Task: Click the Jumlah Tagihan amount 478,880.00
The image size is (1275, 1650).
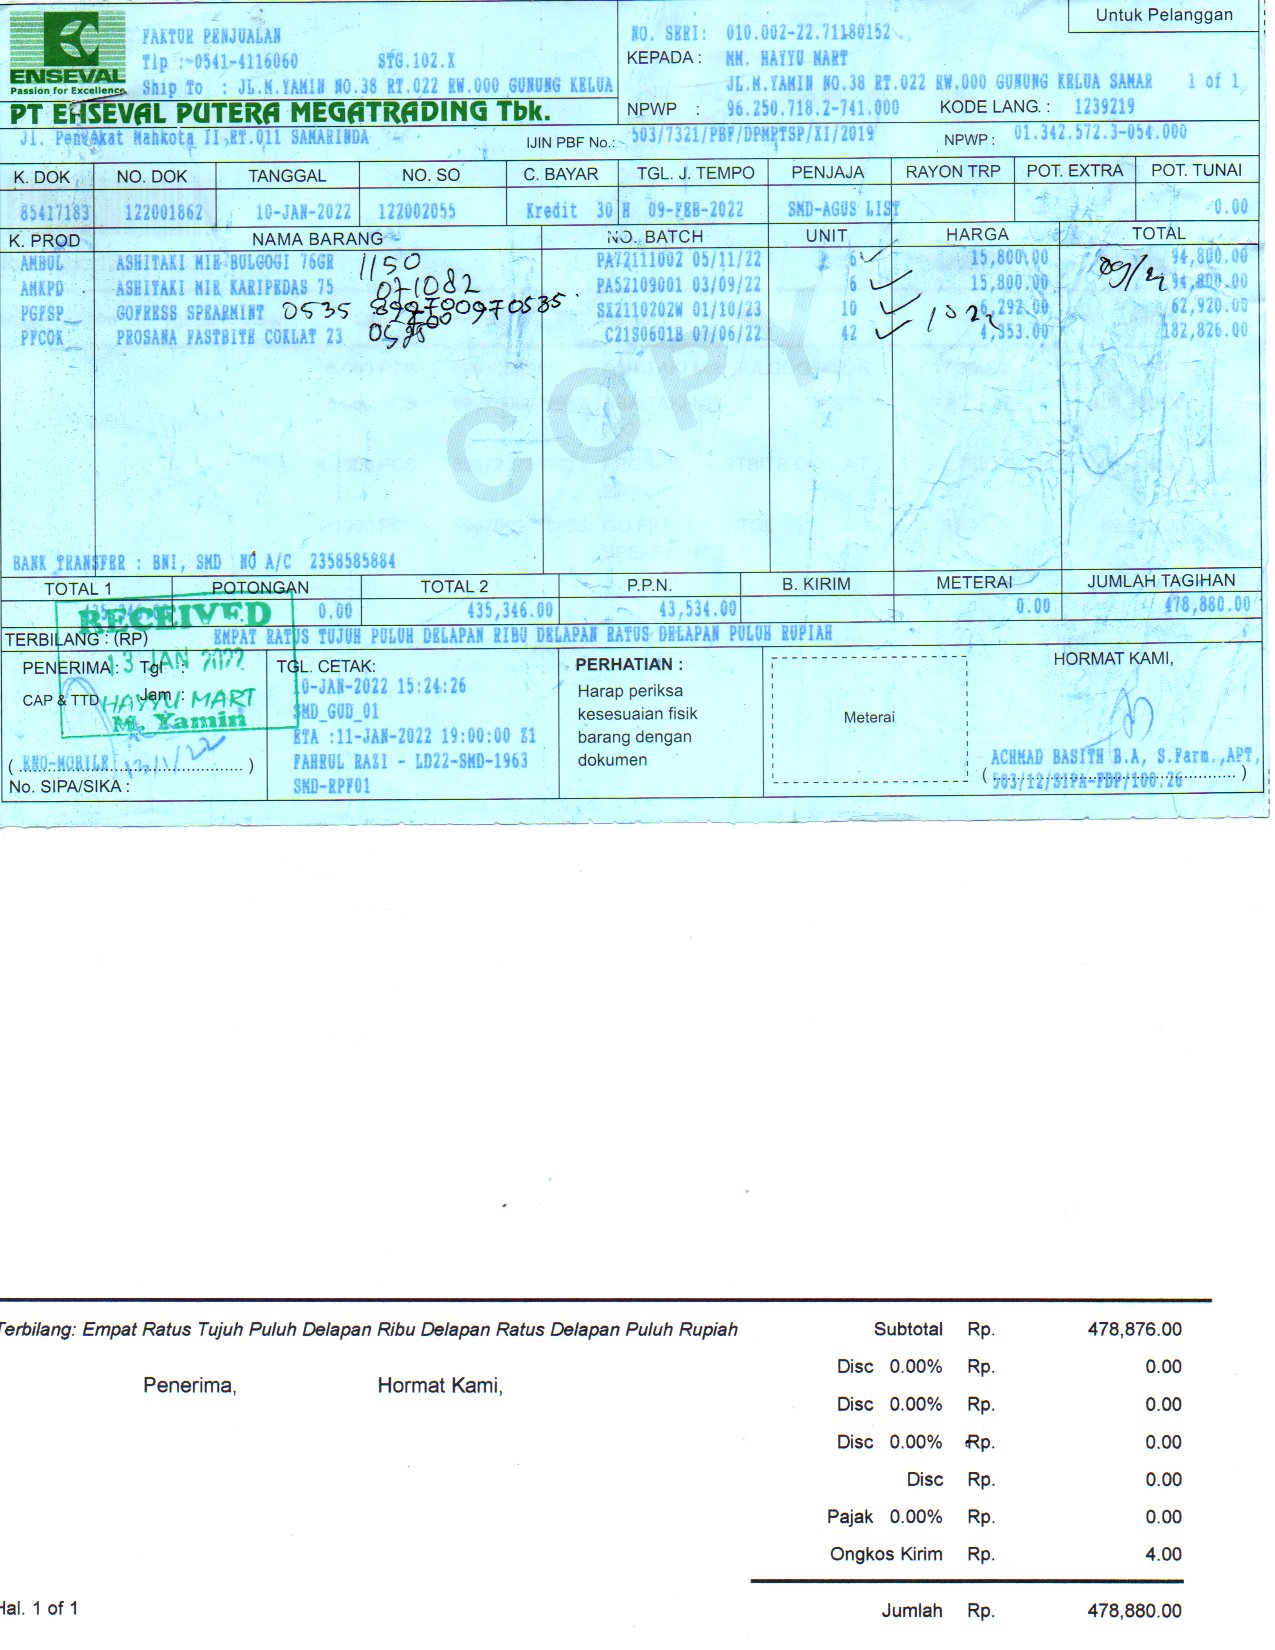Action: (1207, 605)
